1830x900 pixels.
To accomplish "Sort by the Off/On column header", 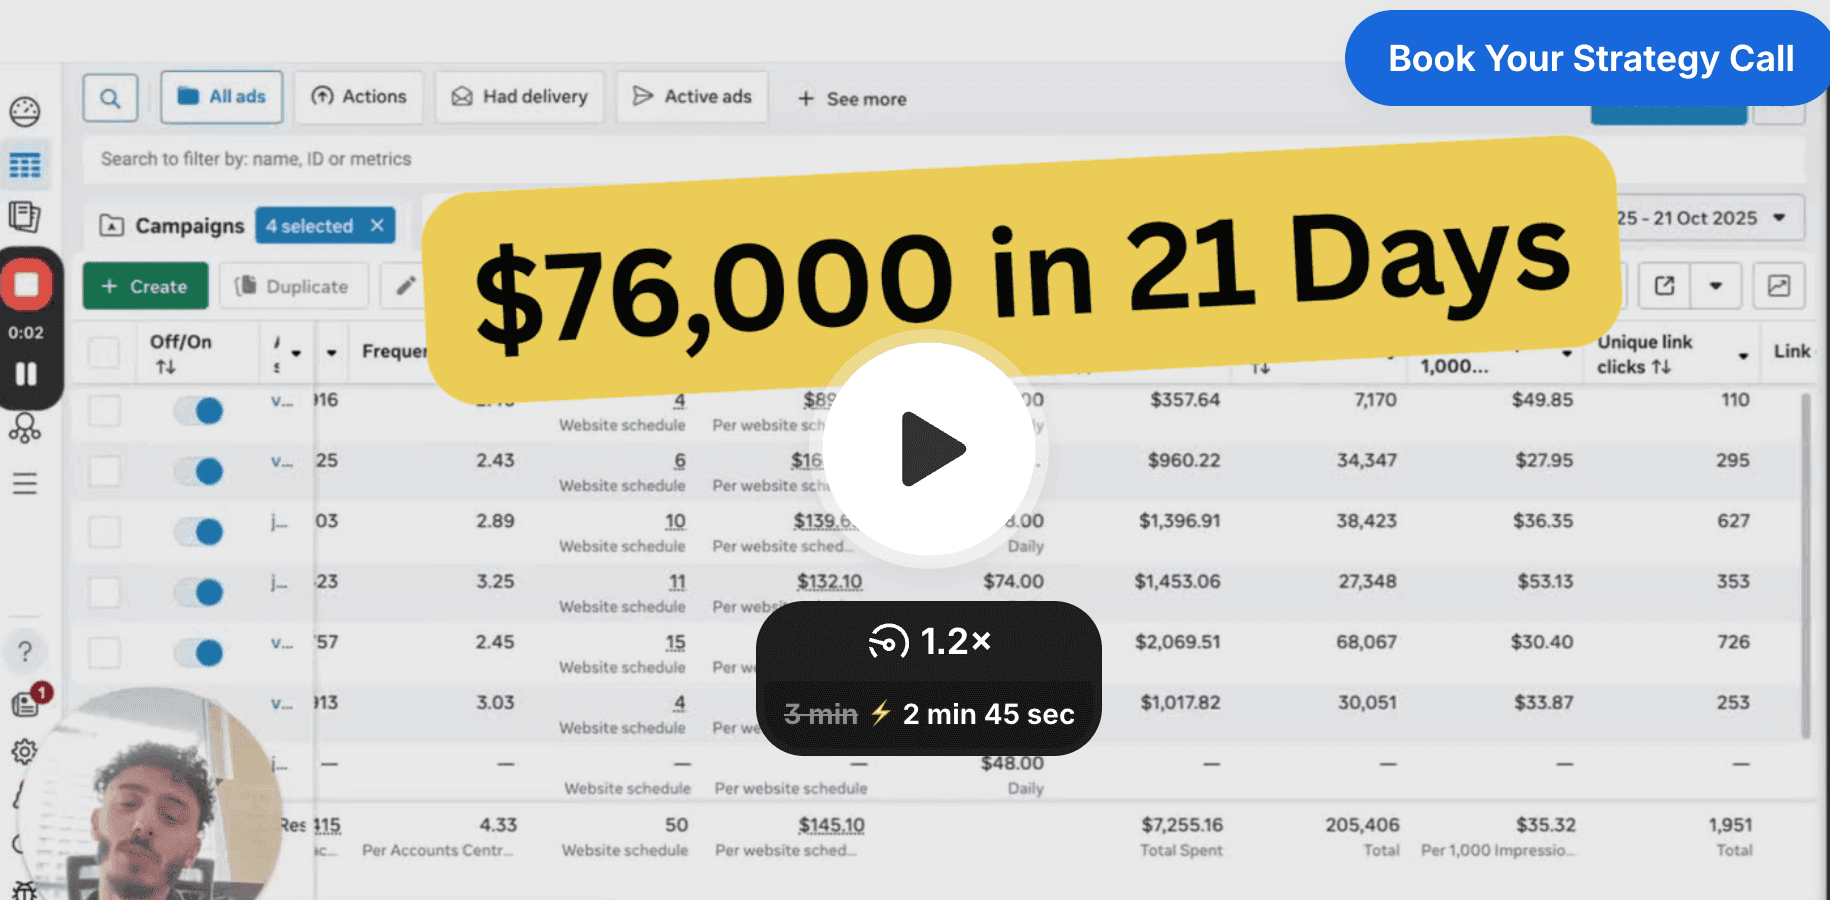I will [181, 353].
